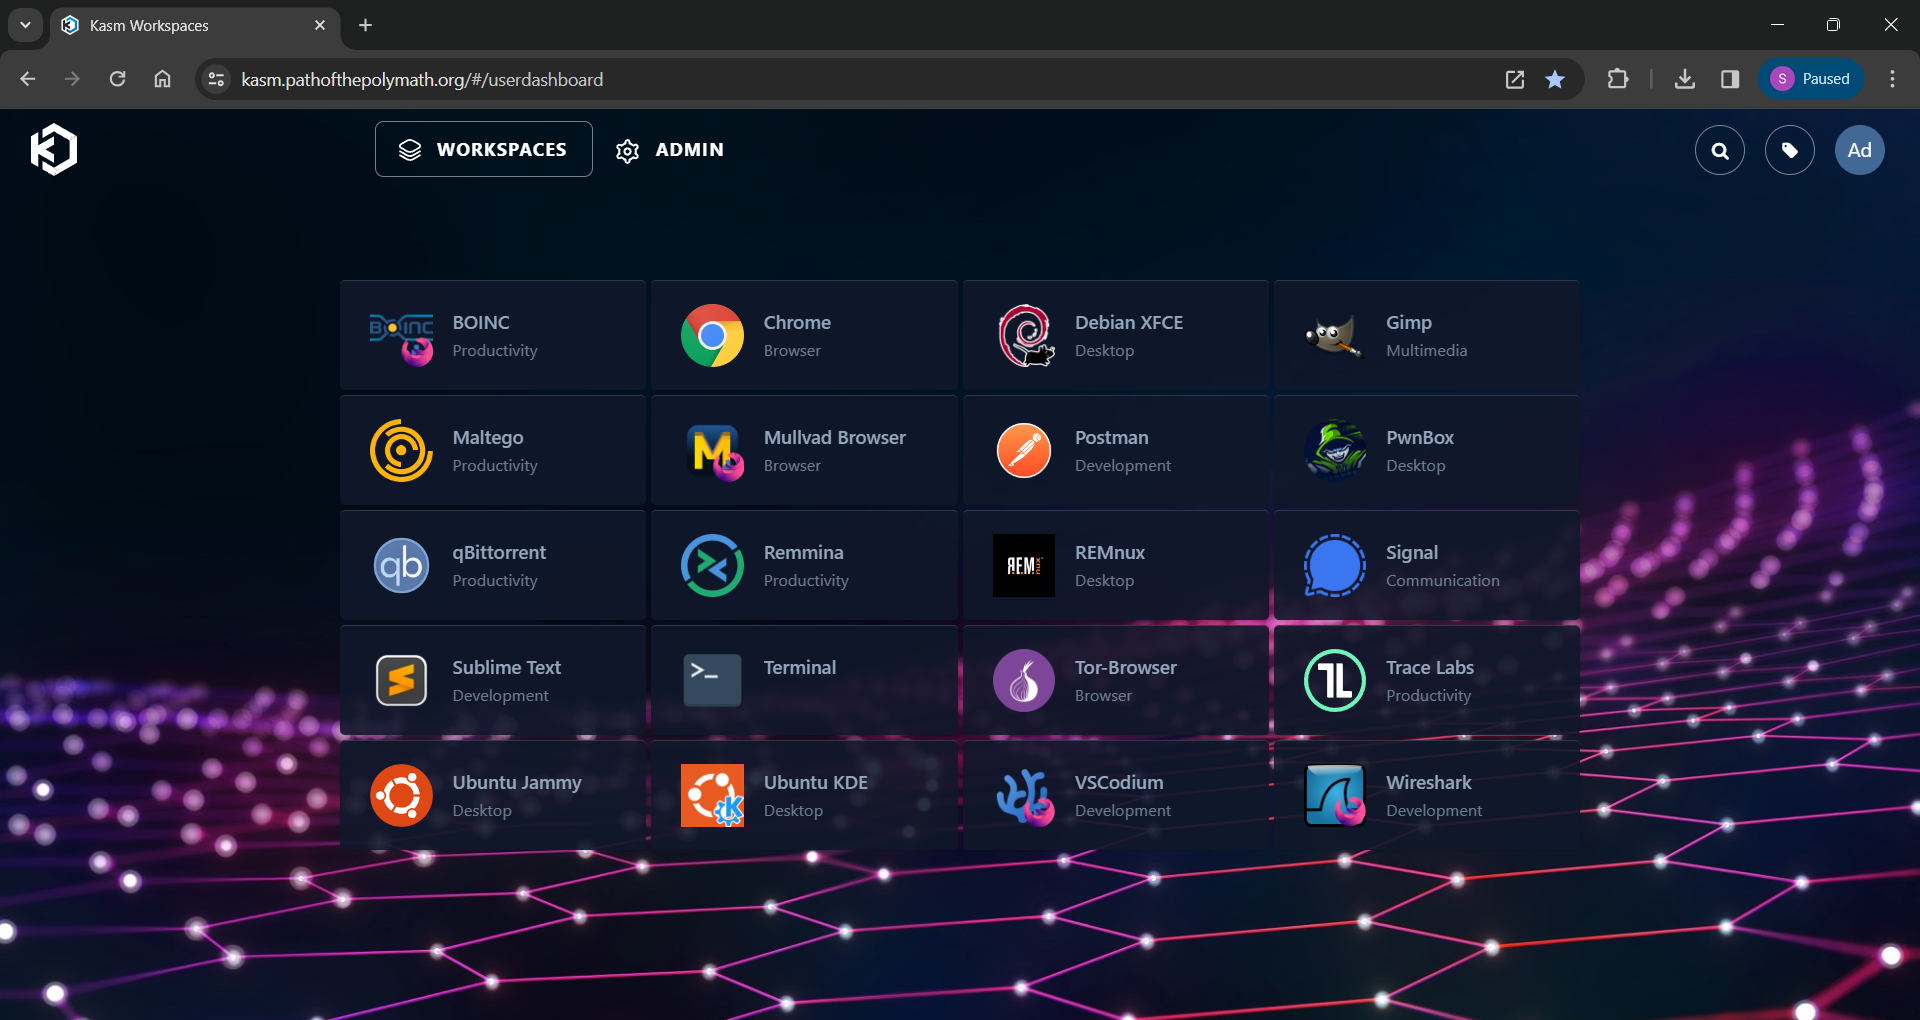The height and width of the screenshot is (1020, 1920).
Task: Expand the tab search dropdown arrow
Action: [25, 25]
